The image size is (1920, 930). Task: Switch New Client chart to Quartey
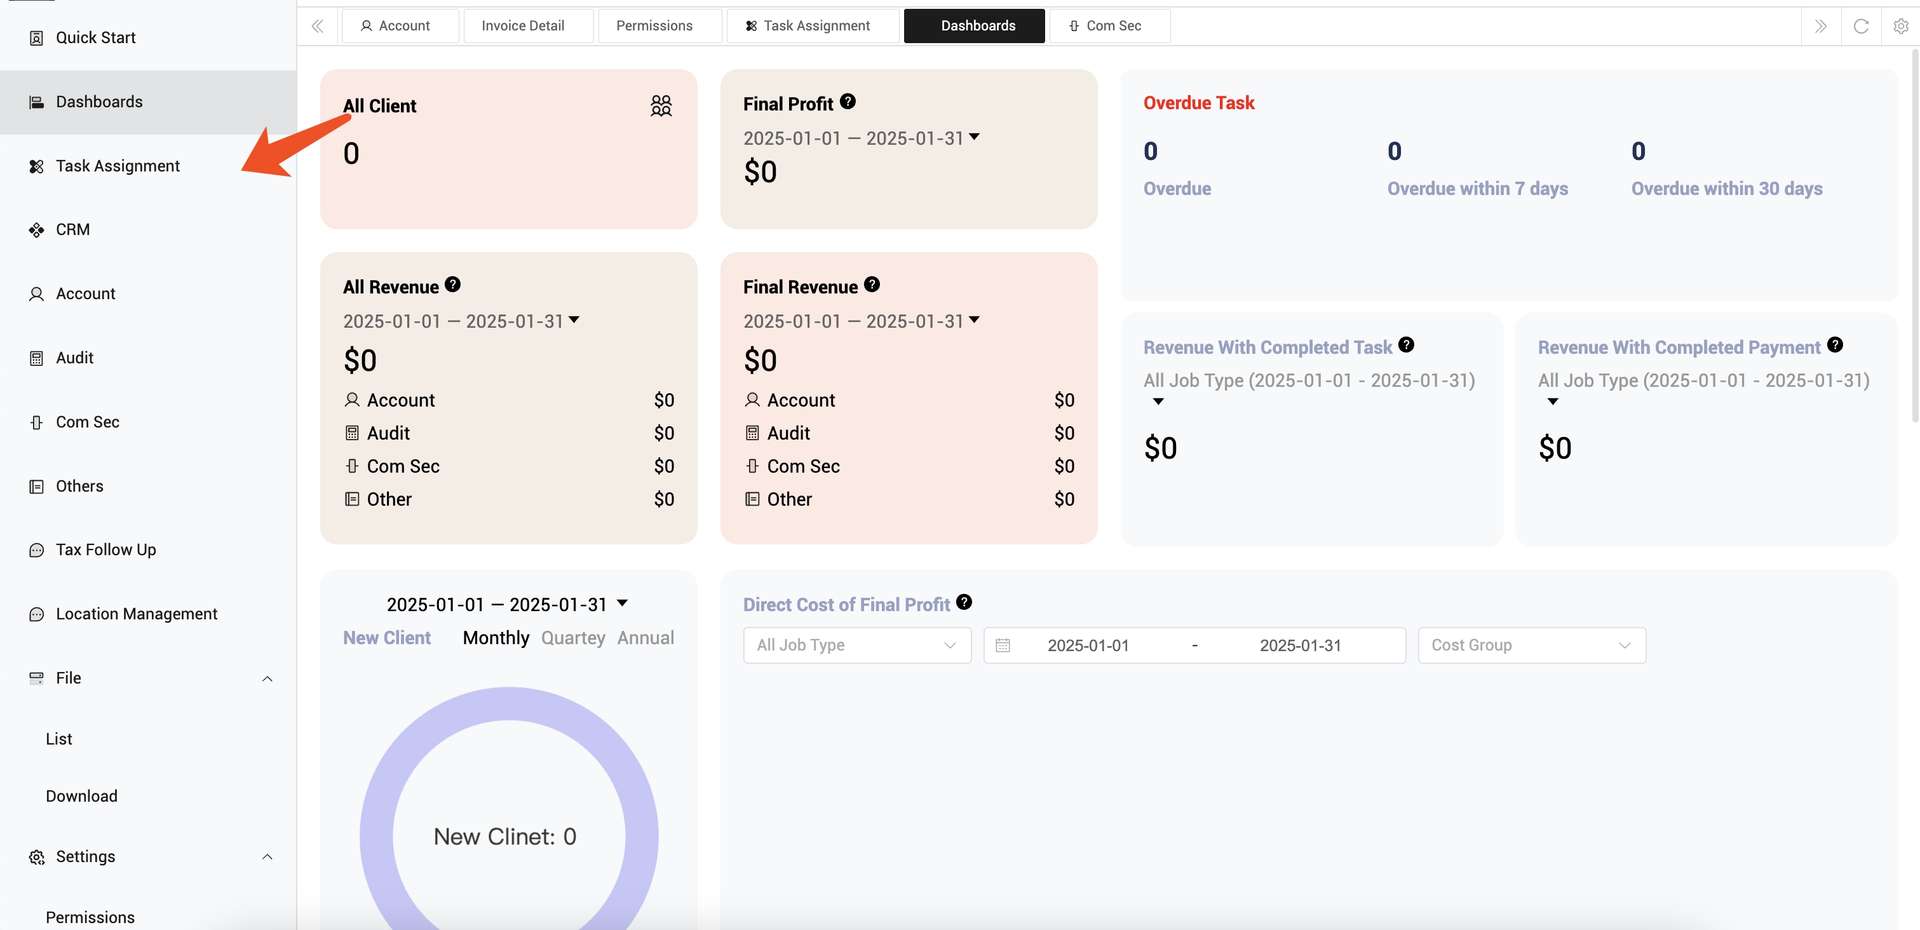(x=573, y=638)
